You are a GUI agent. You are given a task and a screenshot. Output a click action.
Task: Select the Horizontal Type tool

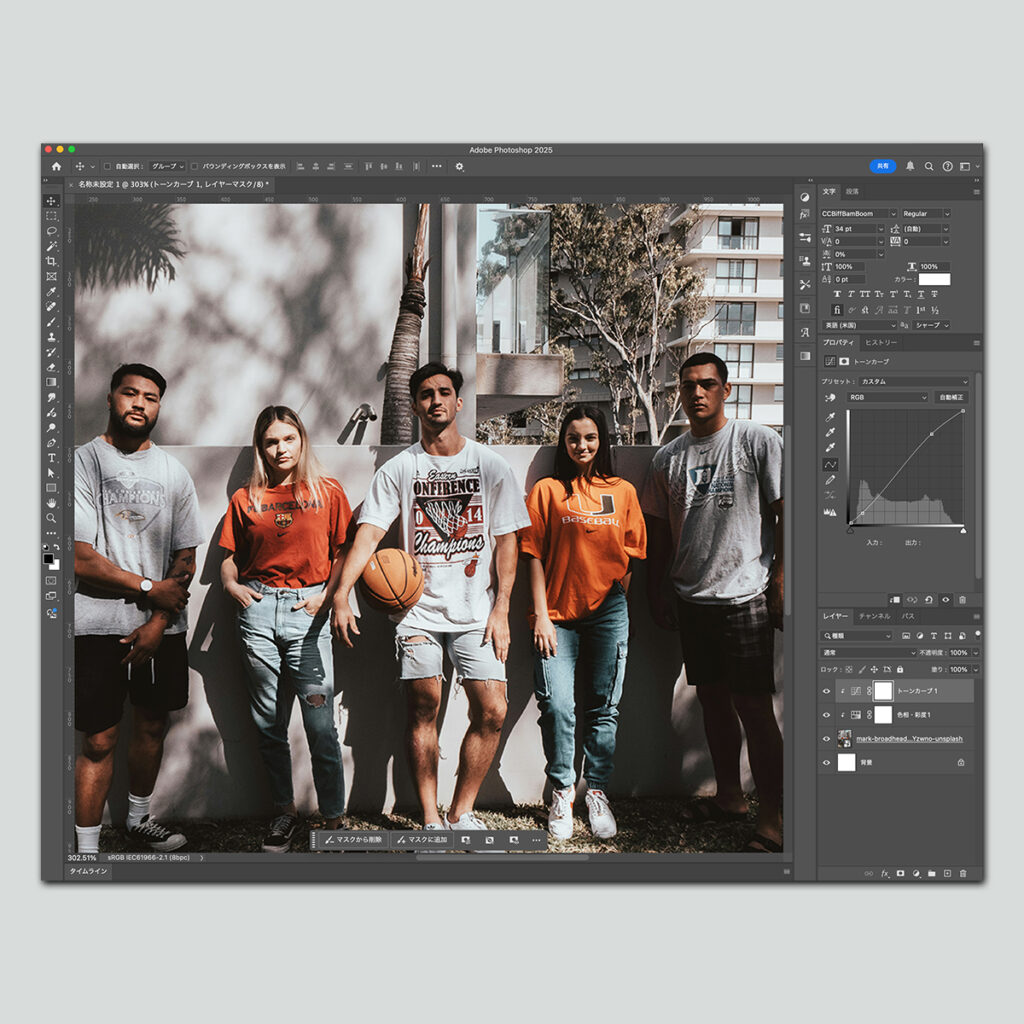coord(51,458)
